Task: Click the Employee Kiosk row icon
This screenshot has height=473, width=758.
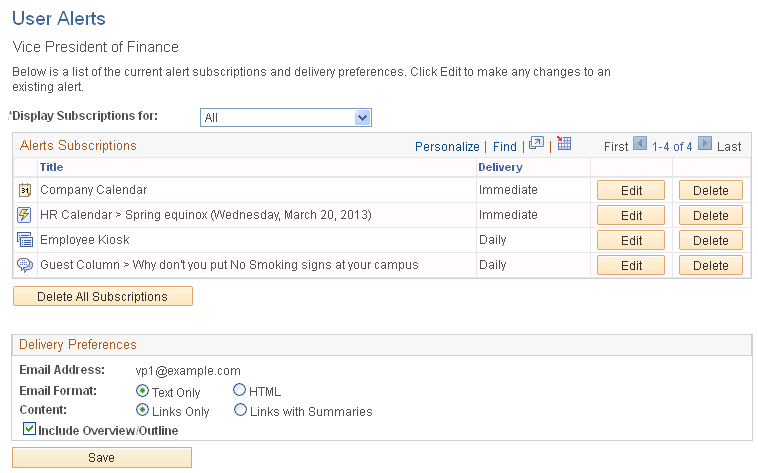Action: point(25,240)
